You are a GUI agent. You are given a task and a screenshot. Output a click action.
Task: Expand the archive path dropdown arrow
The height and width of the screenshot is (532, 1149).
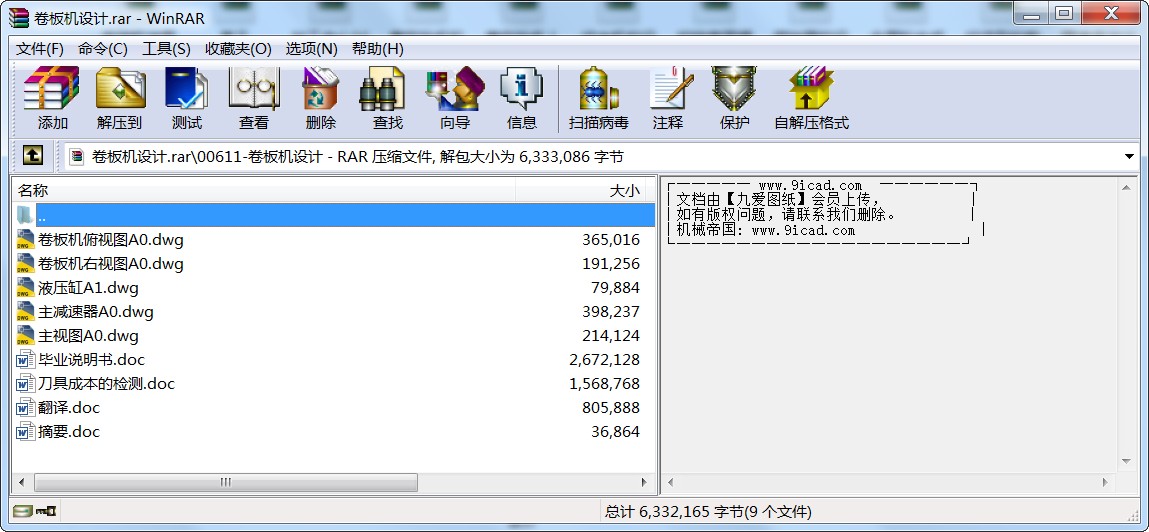(1129, 157)
